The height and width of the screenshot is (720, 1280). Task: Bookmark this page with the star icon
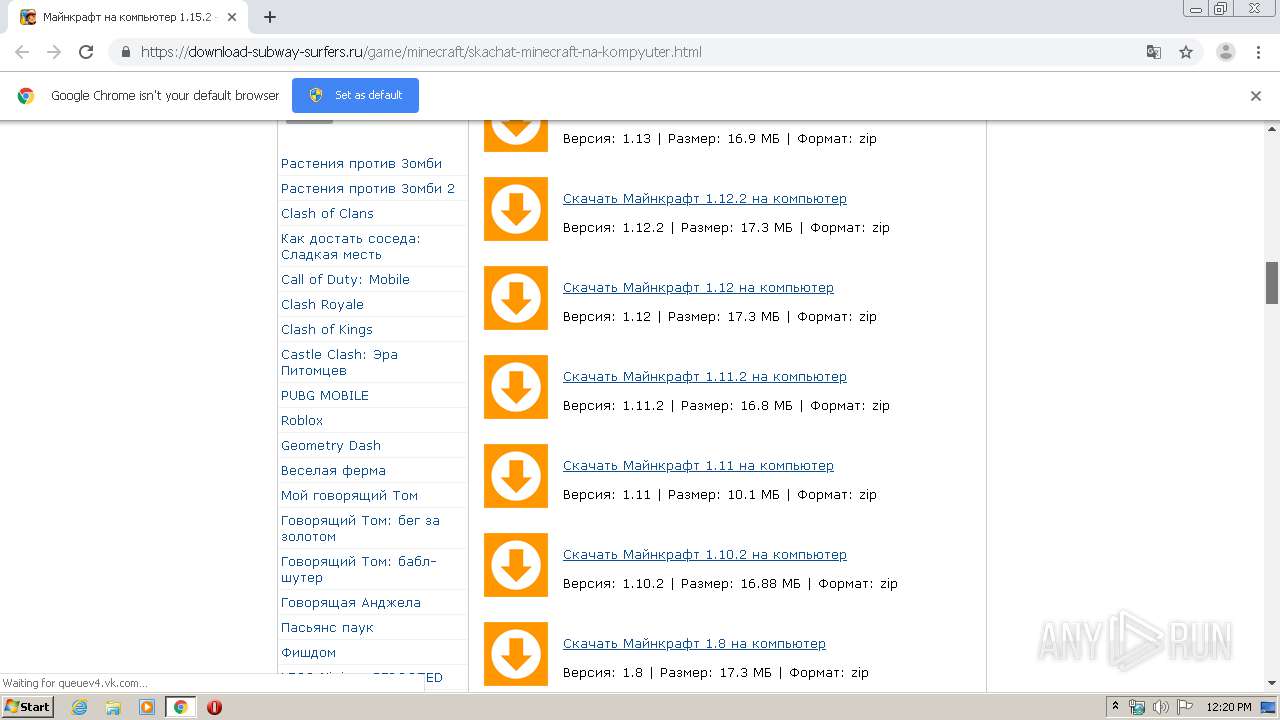point(1186,52)
